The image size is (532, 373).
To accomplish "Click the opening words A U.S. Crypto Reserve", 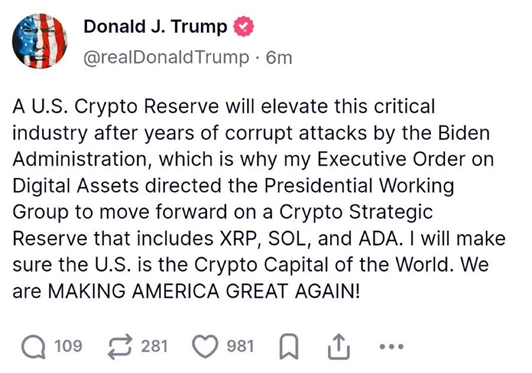I will 116,106.
